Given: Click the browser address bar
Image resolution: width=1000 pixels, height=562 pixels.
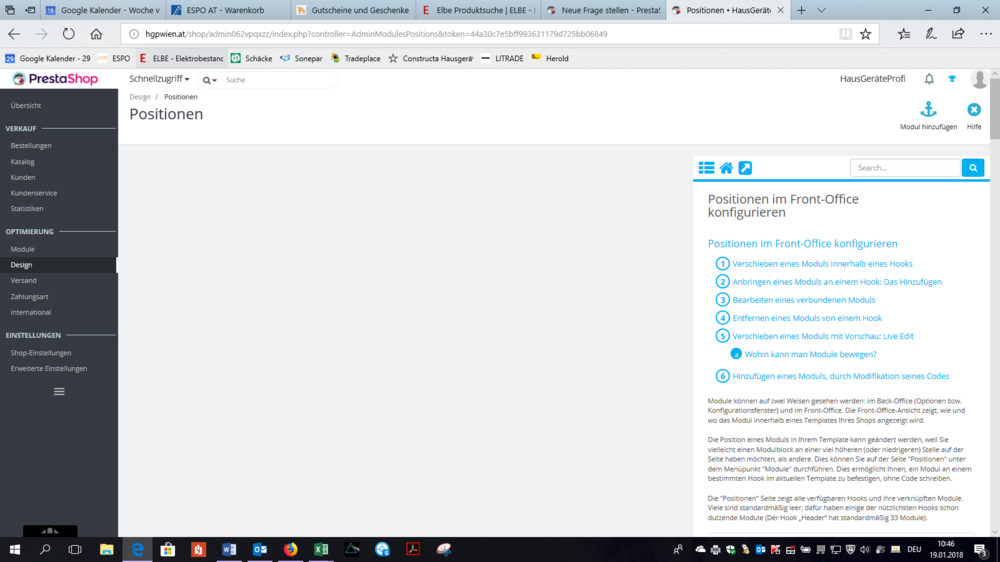Looking at the screenshot, I should click(x=477, y=34).
